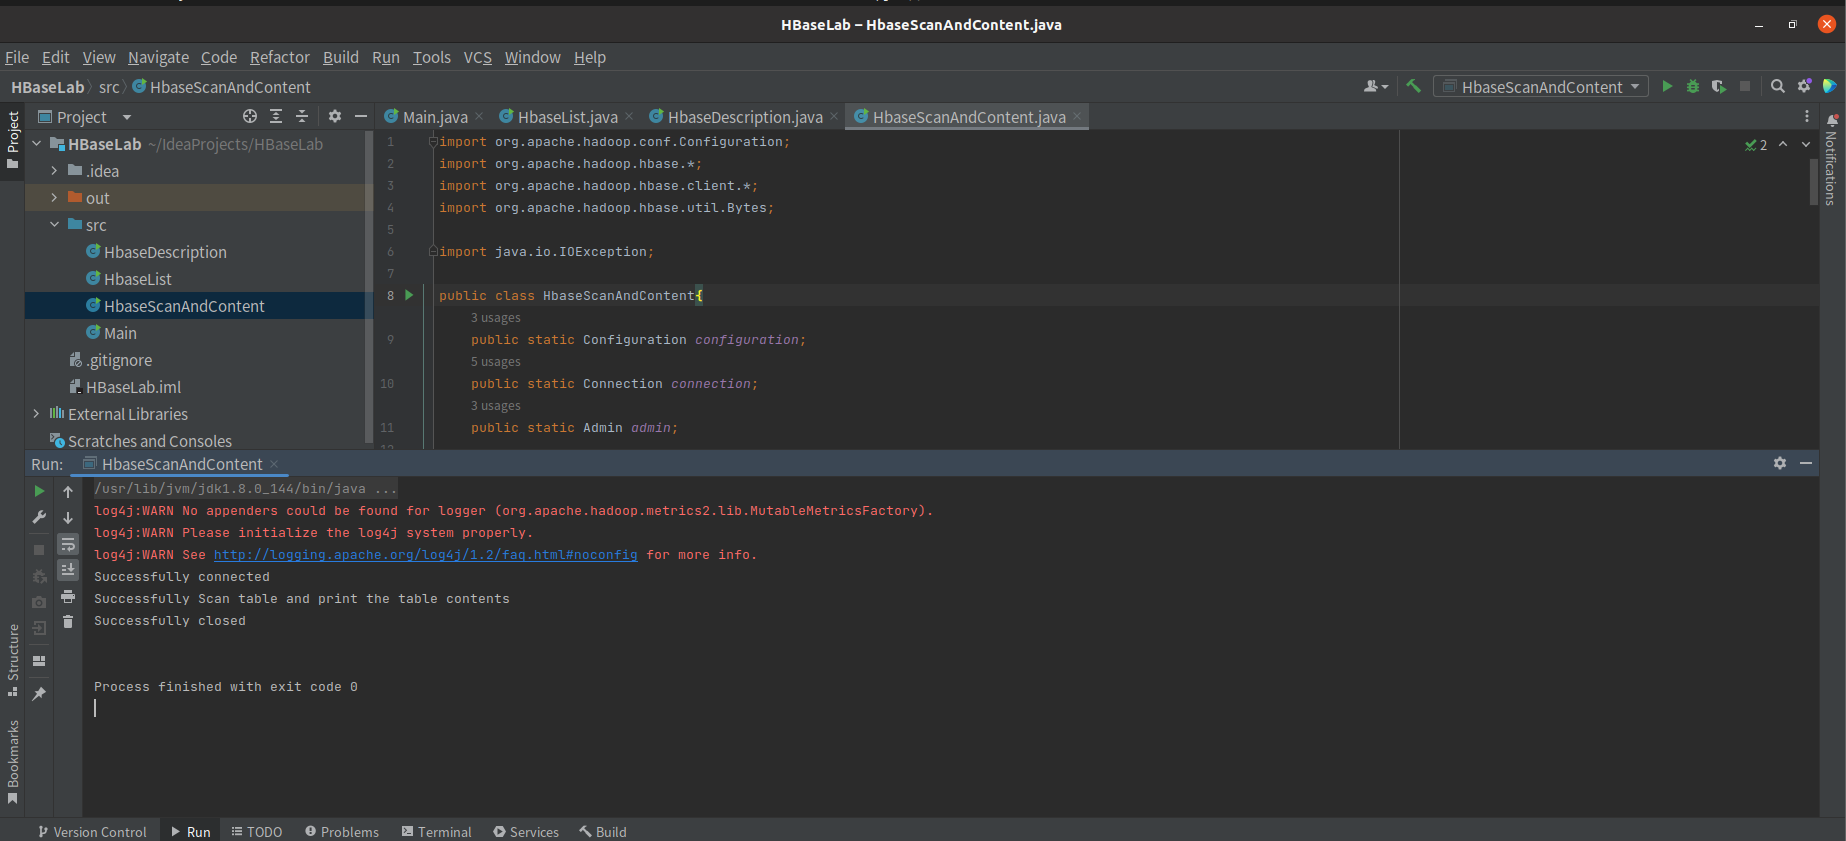Open the Terminal tool window
The image size is (1846, 841).
click(436, 832)
